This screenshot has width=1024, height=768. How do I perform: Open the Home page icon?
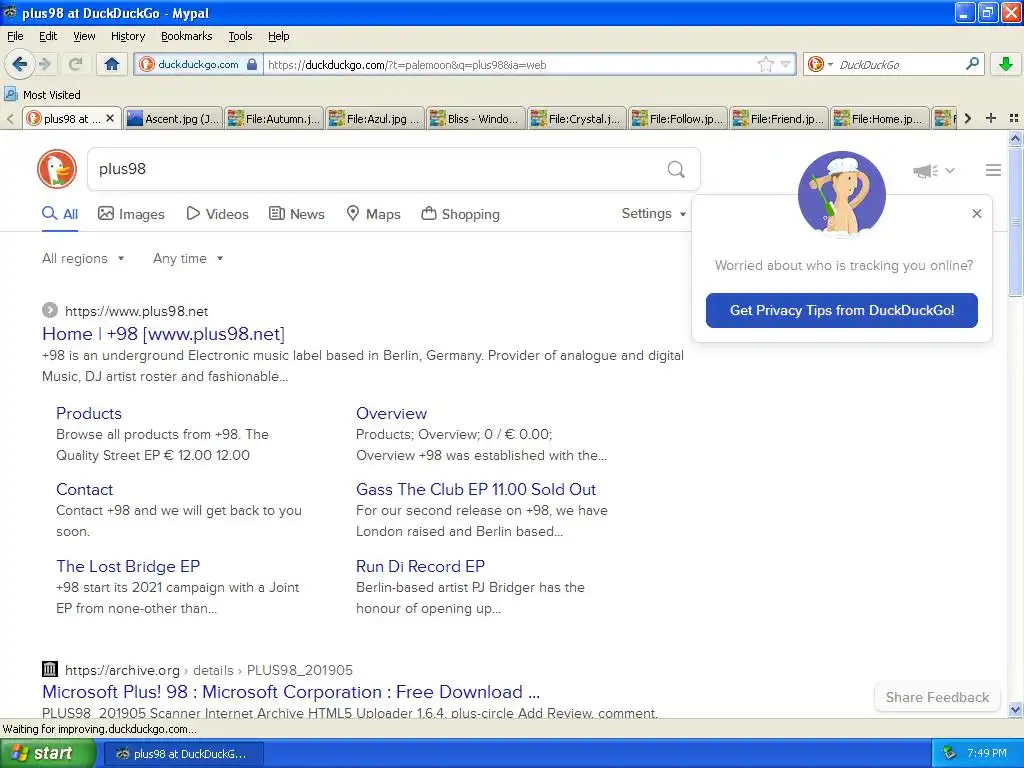[x=112, y=64]
